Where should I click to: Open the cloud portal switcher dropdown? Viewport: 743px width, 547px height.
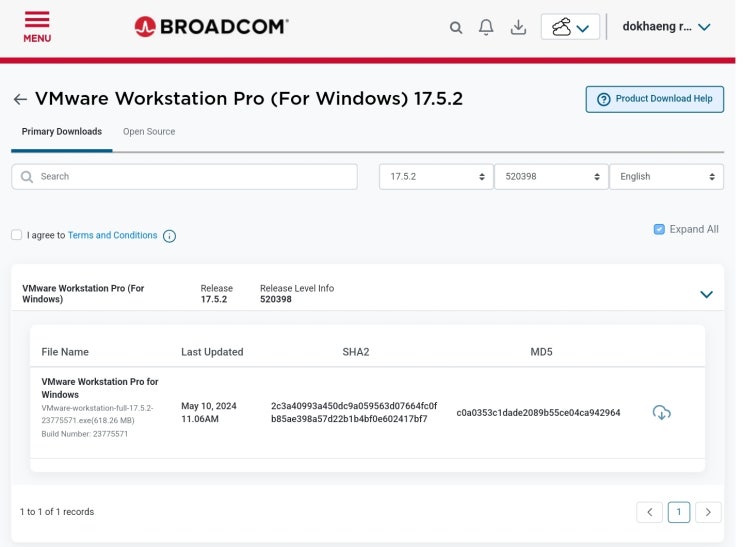point(570,27)
